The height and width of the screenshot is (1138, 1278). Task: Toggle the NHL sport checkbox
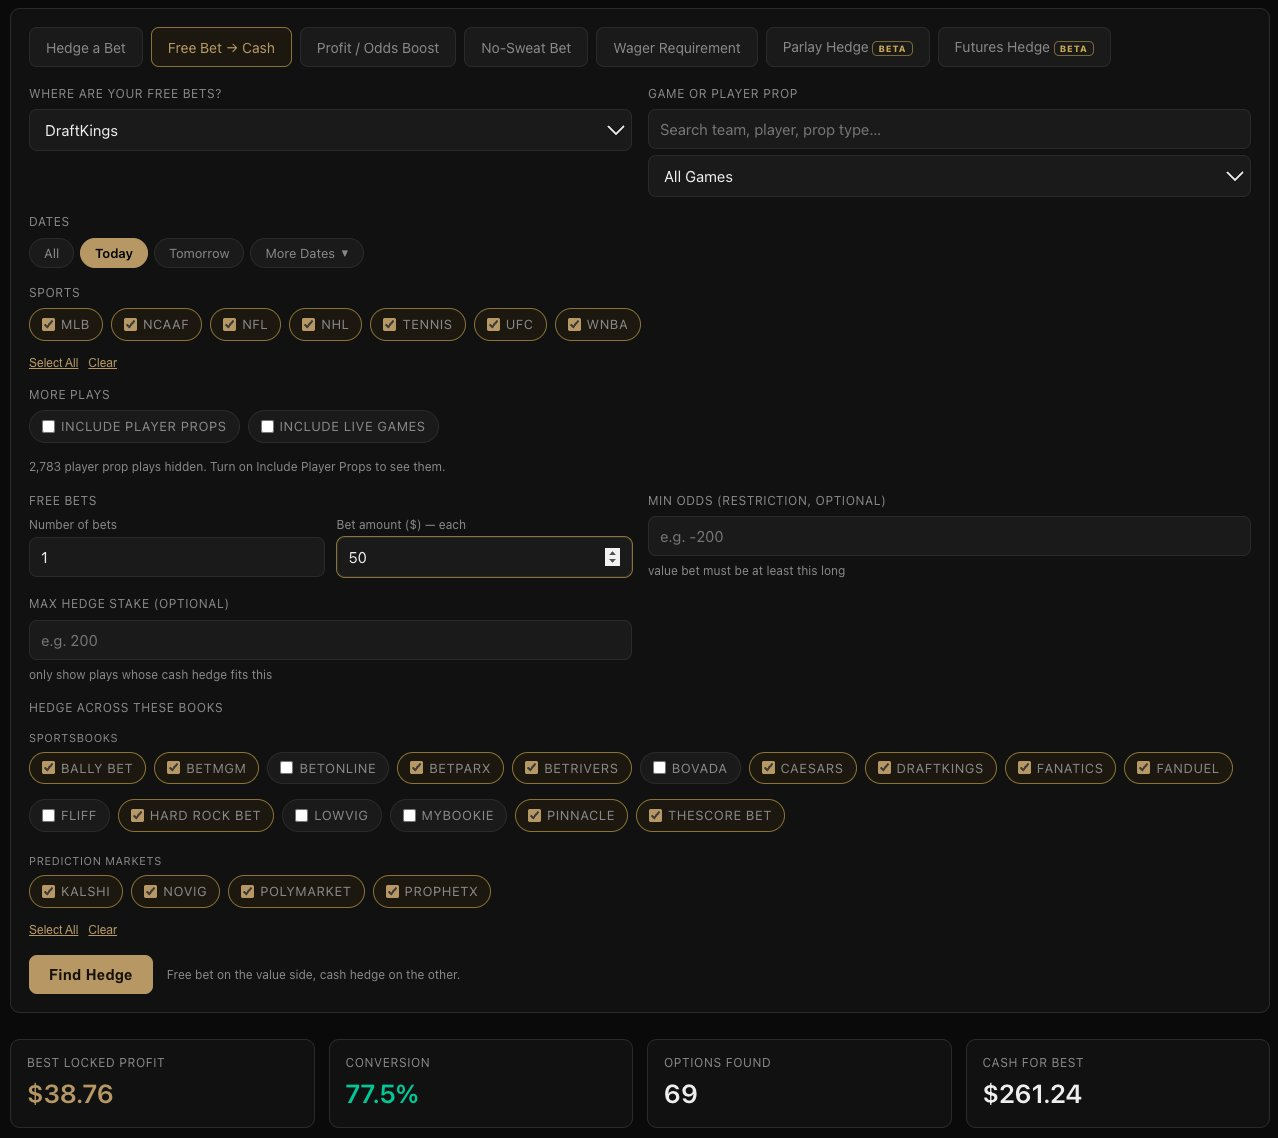click(309, 324)
